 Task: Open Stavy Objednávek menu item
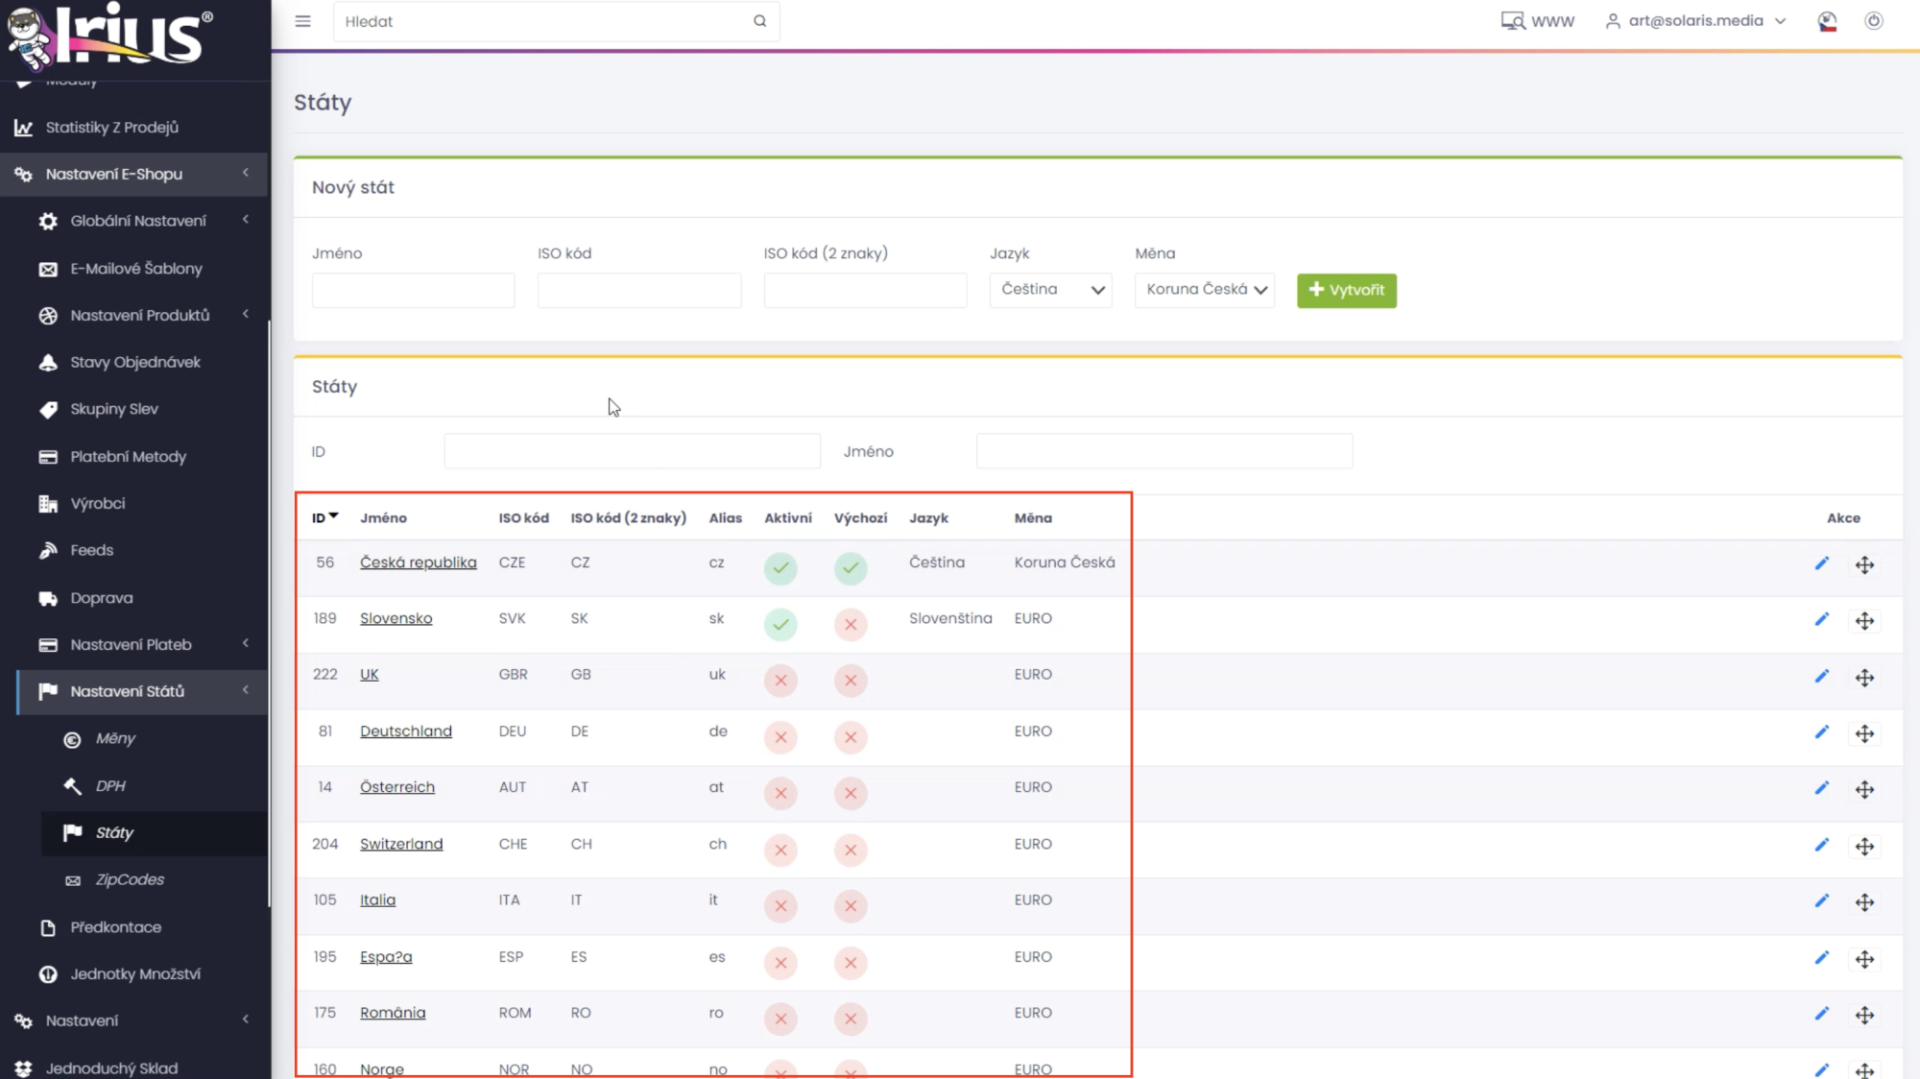(x=135, y=362)
